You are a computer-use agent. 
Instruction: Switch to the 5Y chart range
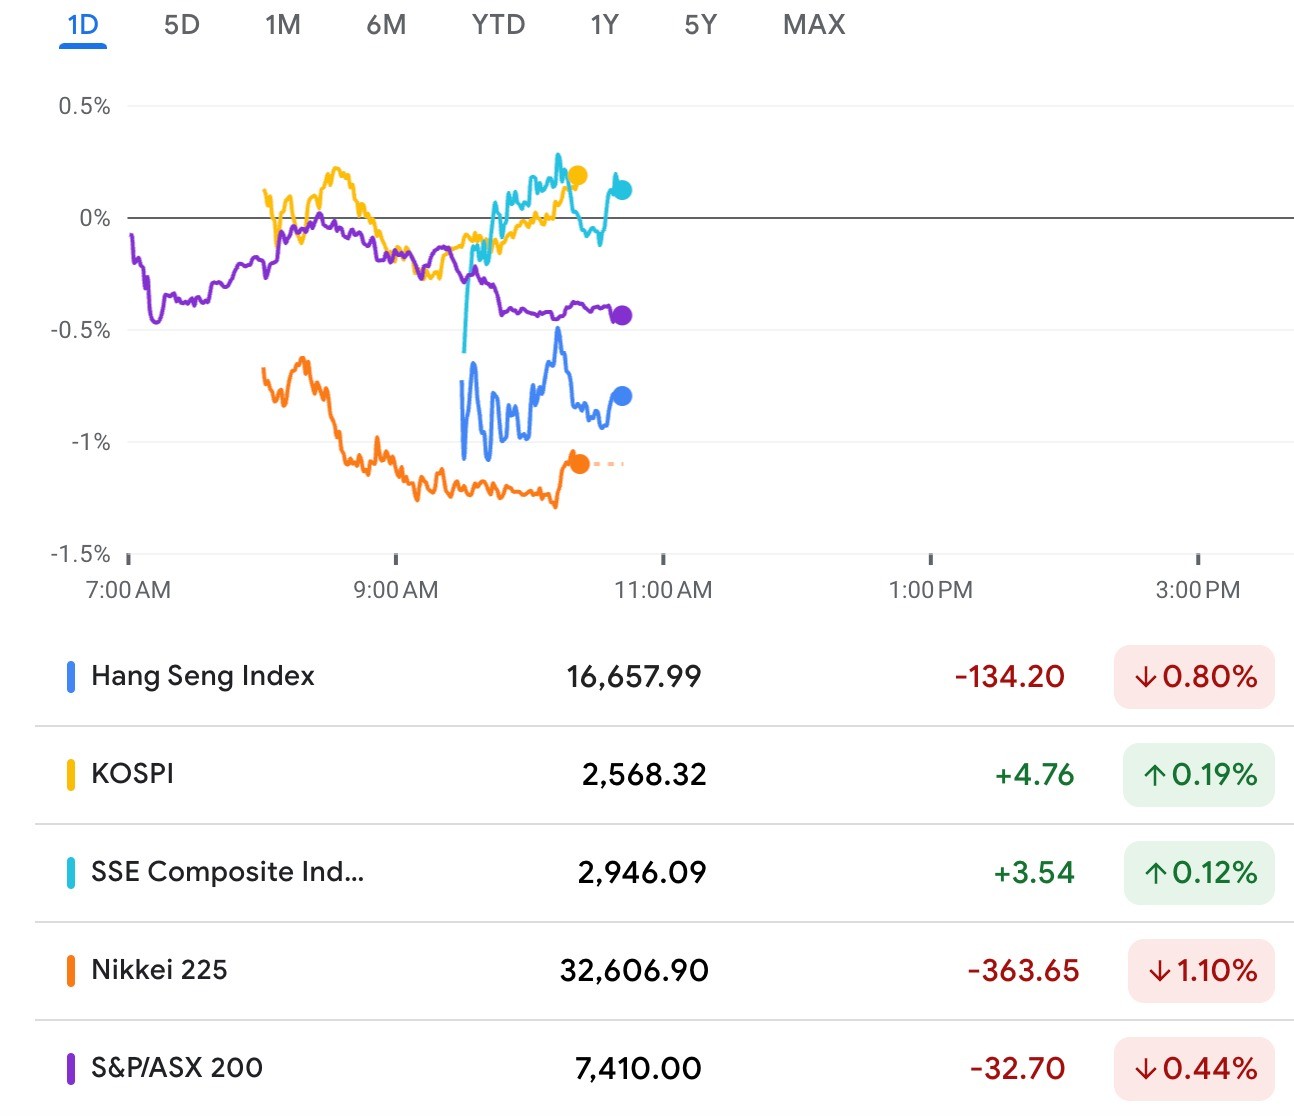[700, 24]
